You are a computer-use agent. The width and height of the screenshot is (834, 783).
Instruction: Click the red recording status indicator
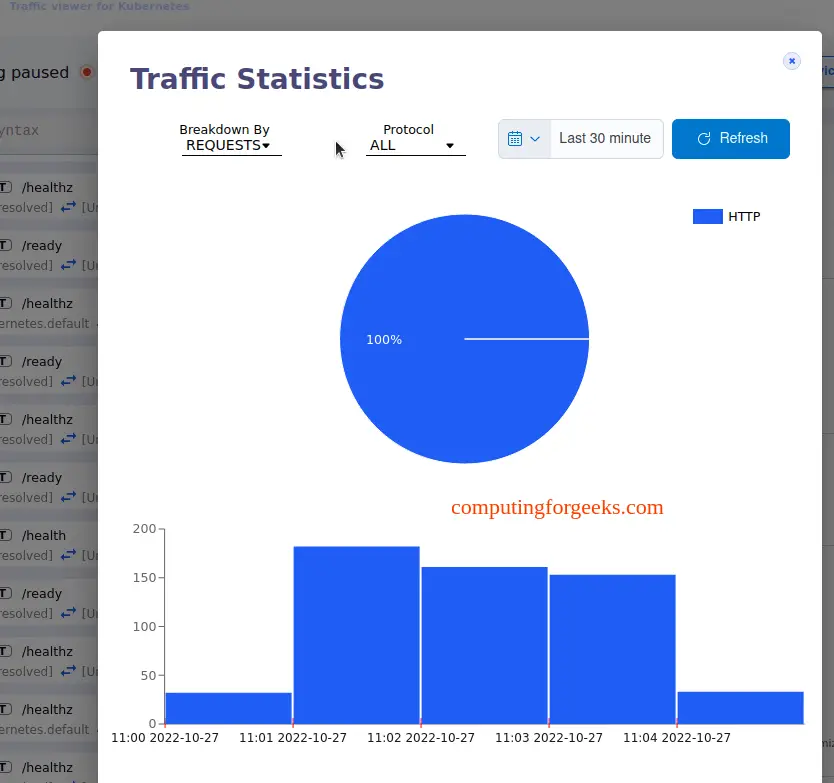[86, 72]
